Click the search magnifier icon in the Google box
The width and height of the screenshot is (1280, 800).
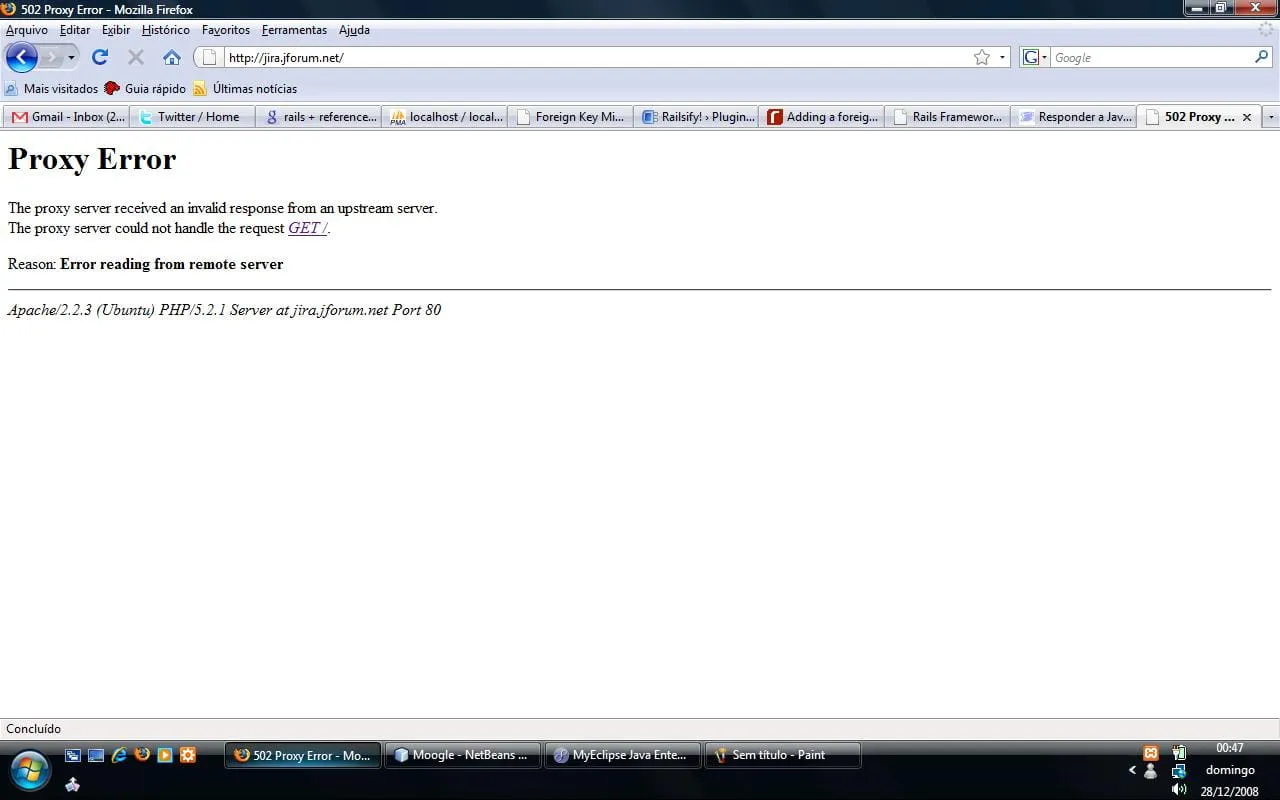pos(1262,57)
